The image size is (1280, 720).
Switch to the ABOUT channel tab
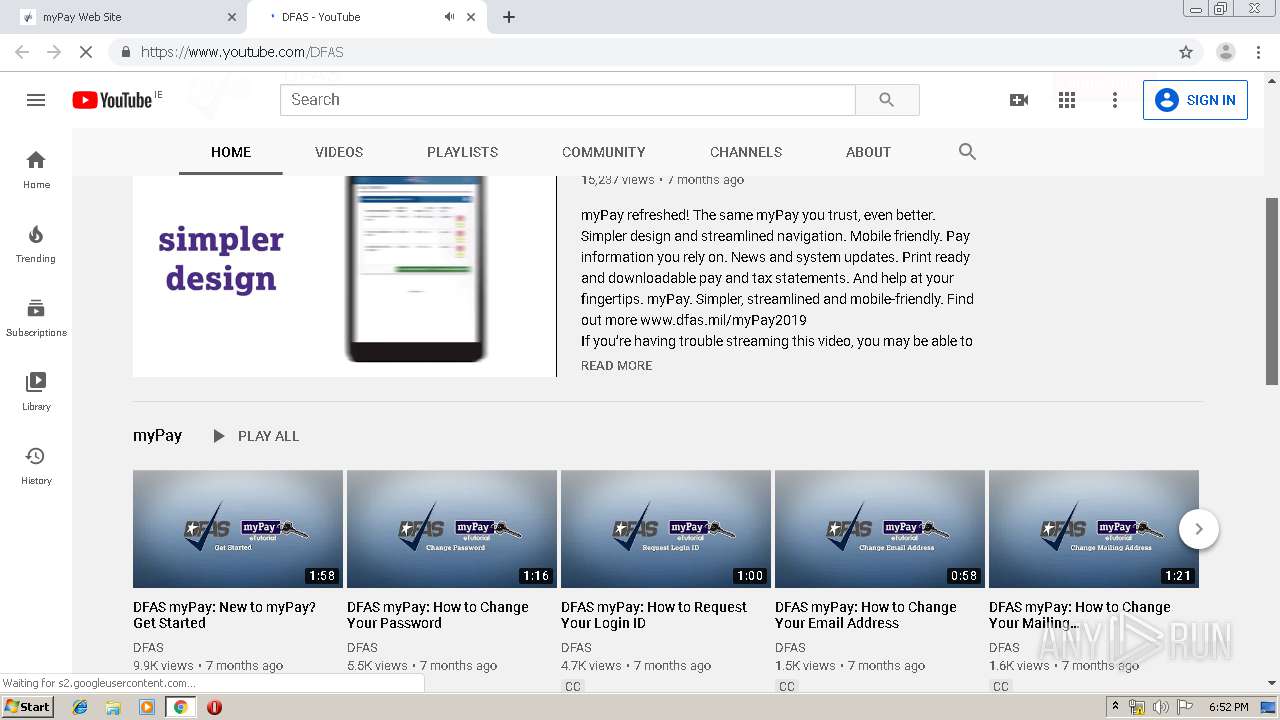(868, 152)
